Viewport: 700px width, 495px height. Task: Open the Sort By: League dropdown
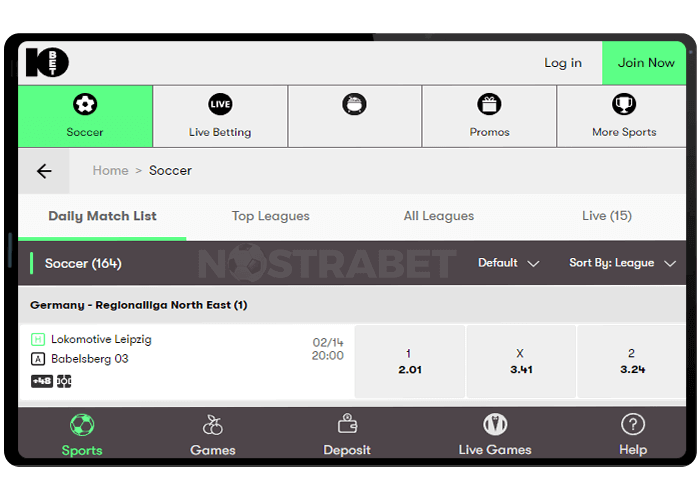(x=622, y=263)
